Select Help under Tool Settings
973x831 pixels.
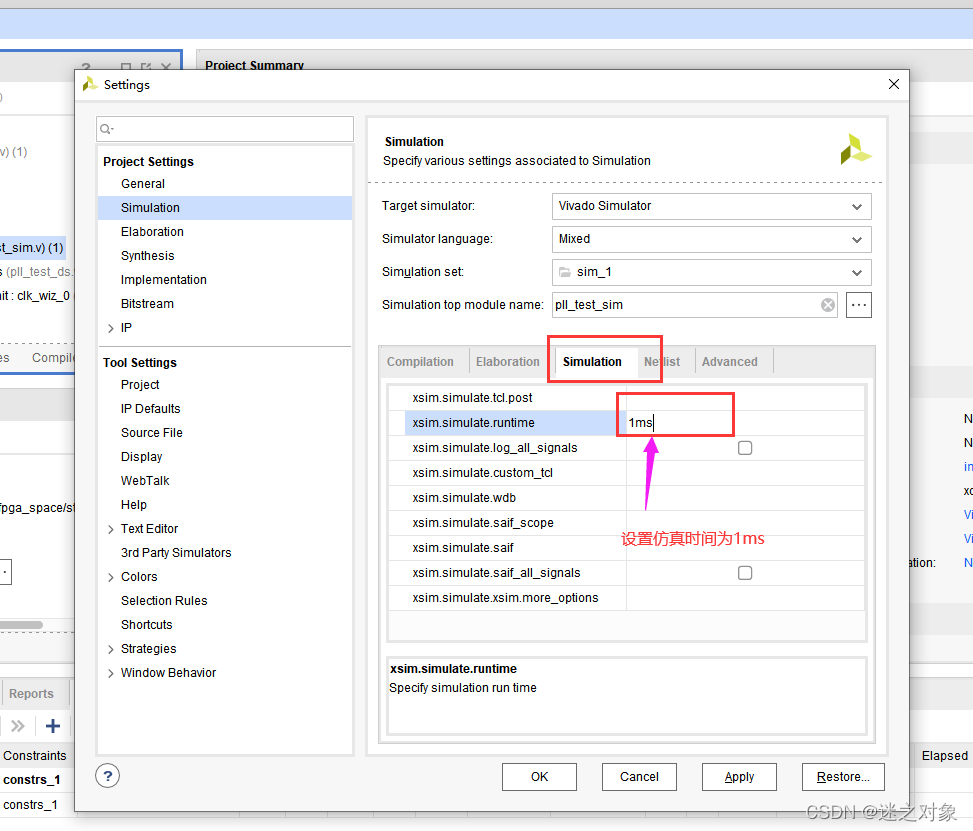coord(134,505)
